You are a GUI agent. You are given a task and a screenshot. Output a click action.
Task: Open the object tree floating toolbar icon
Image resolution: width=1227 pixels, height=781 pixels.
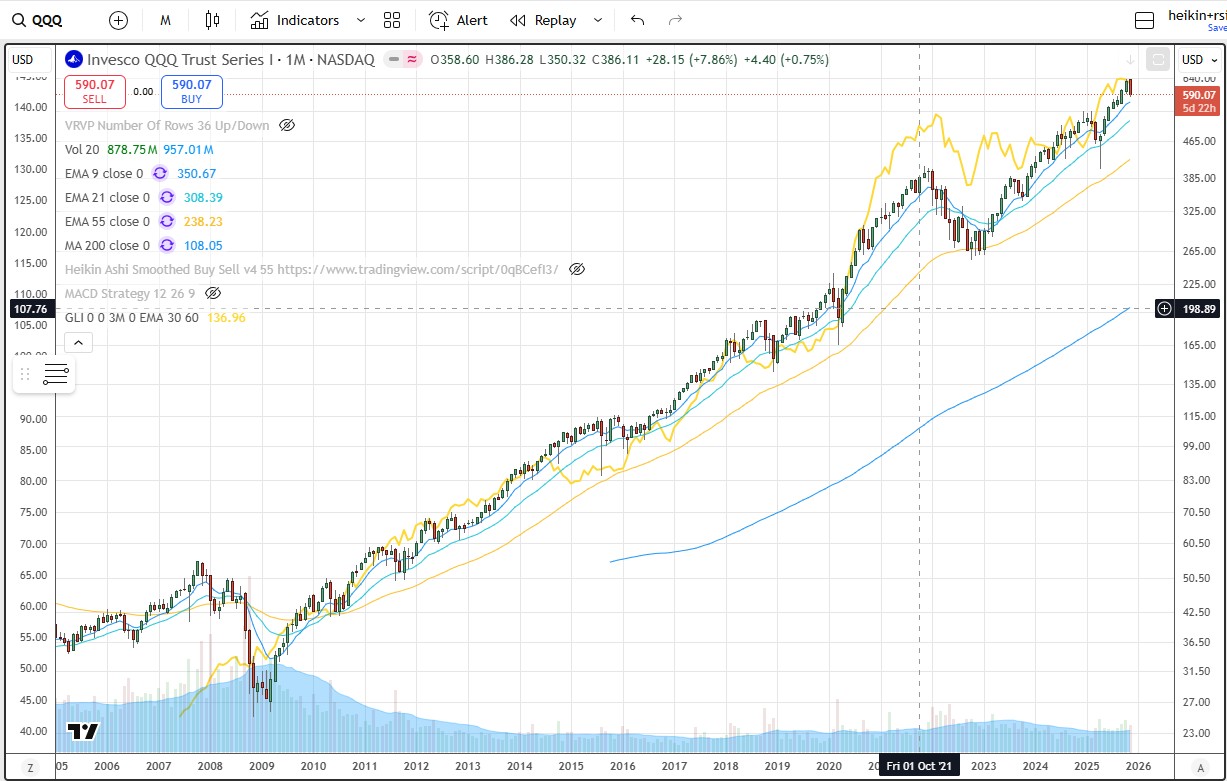tap(56, 375)
